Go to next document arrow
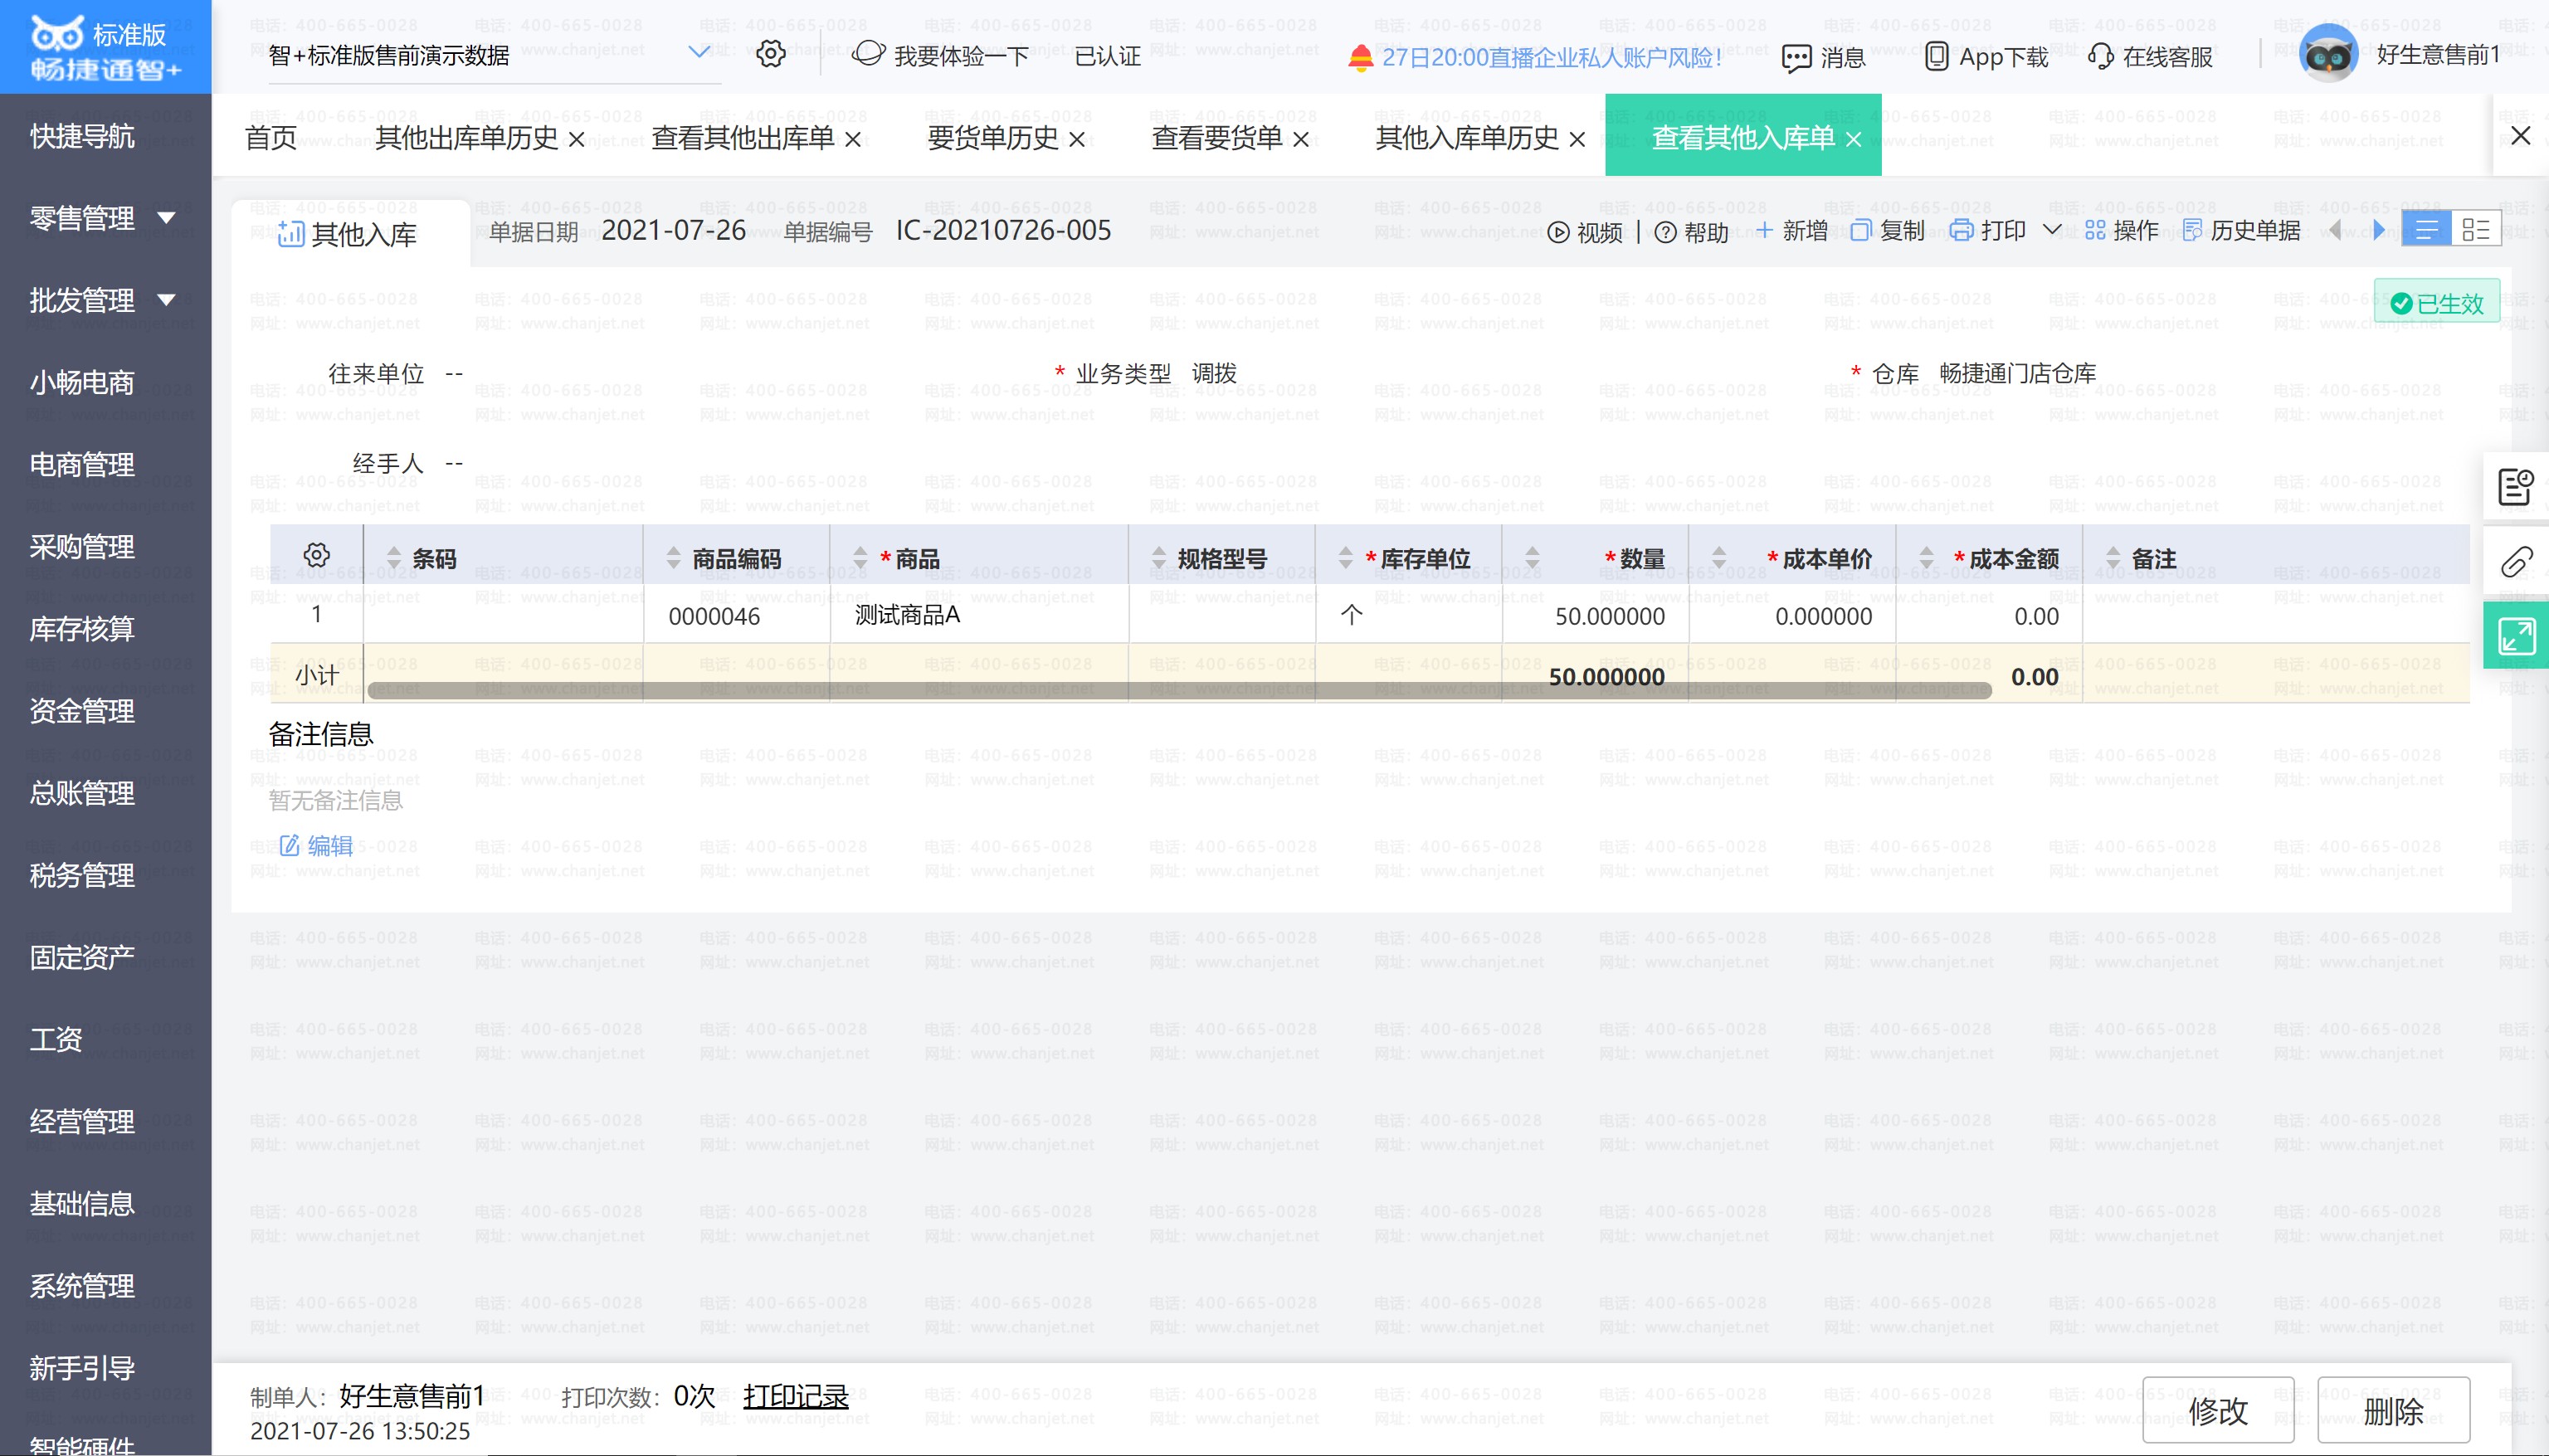The width and height of the screenshot is (2549, 1456). coord(2379,230)
